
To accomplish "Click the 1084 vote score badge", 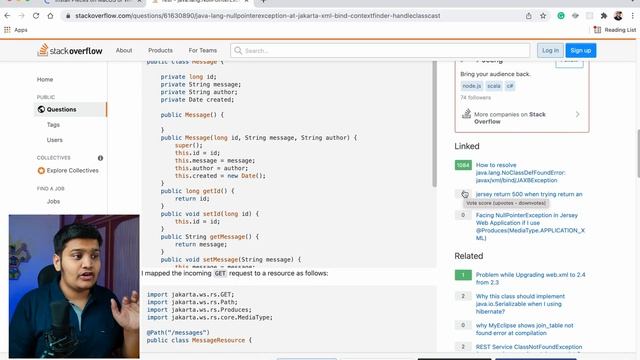I will pos(463,165).
